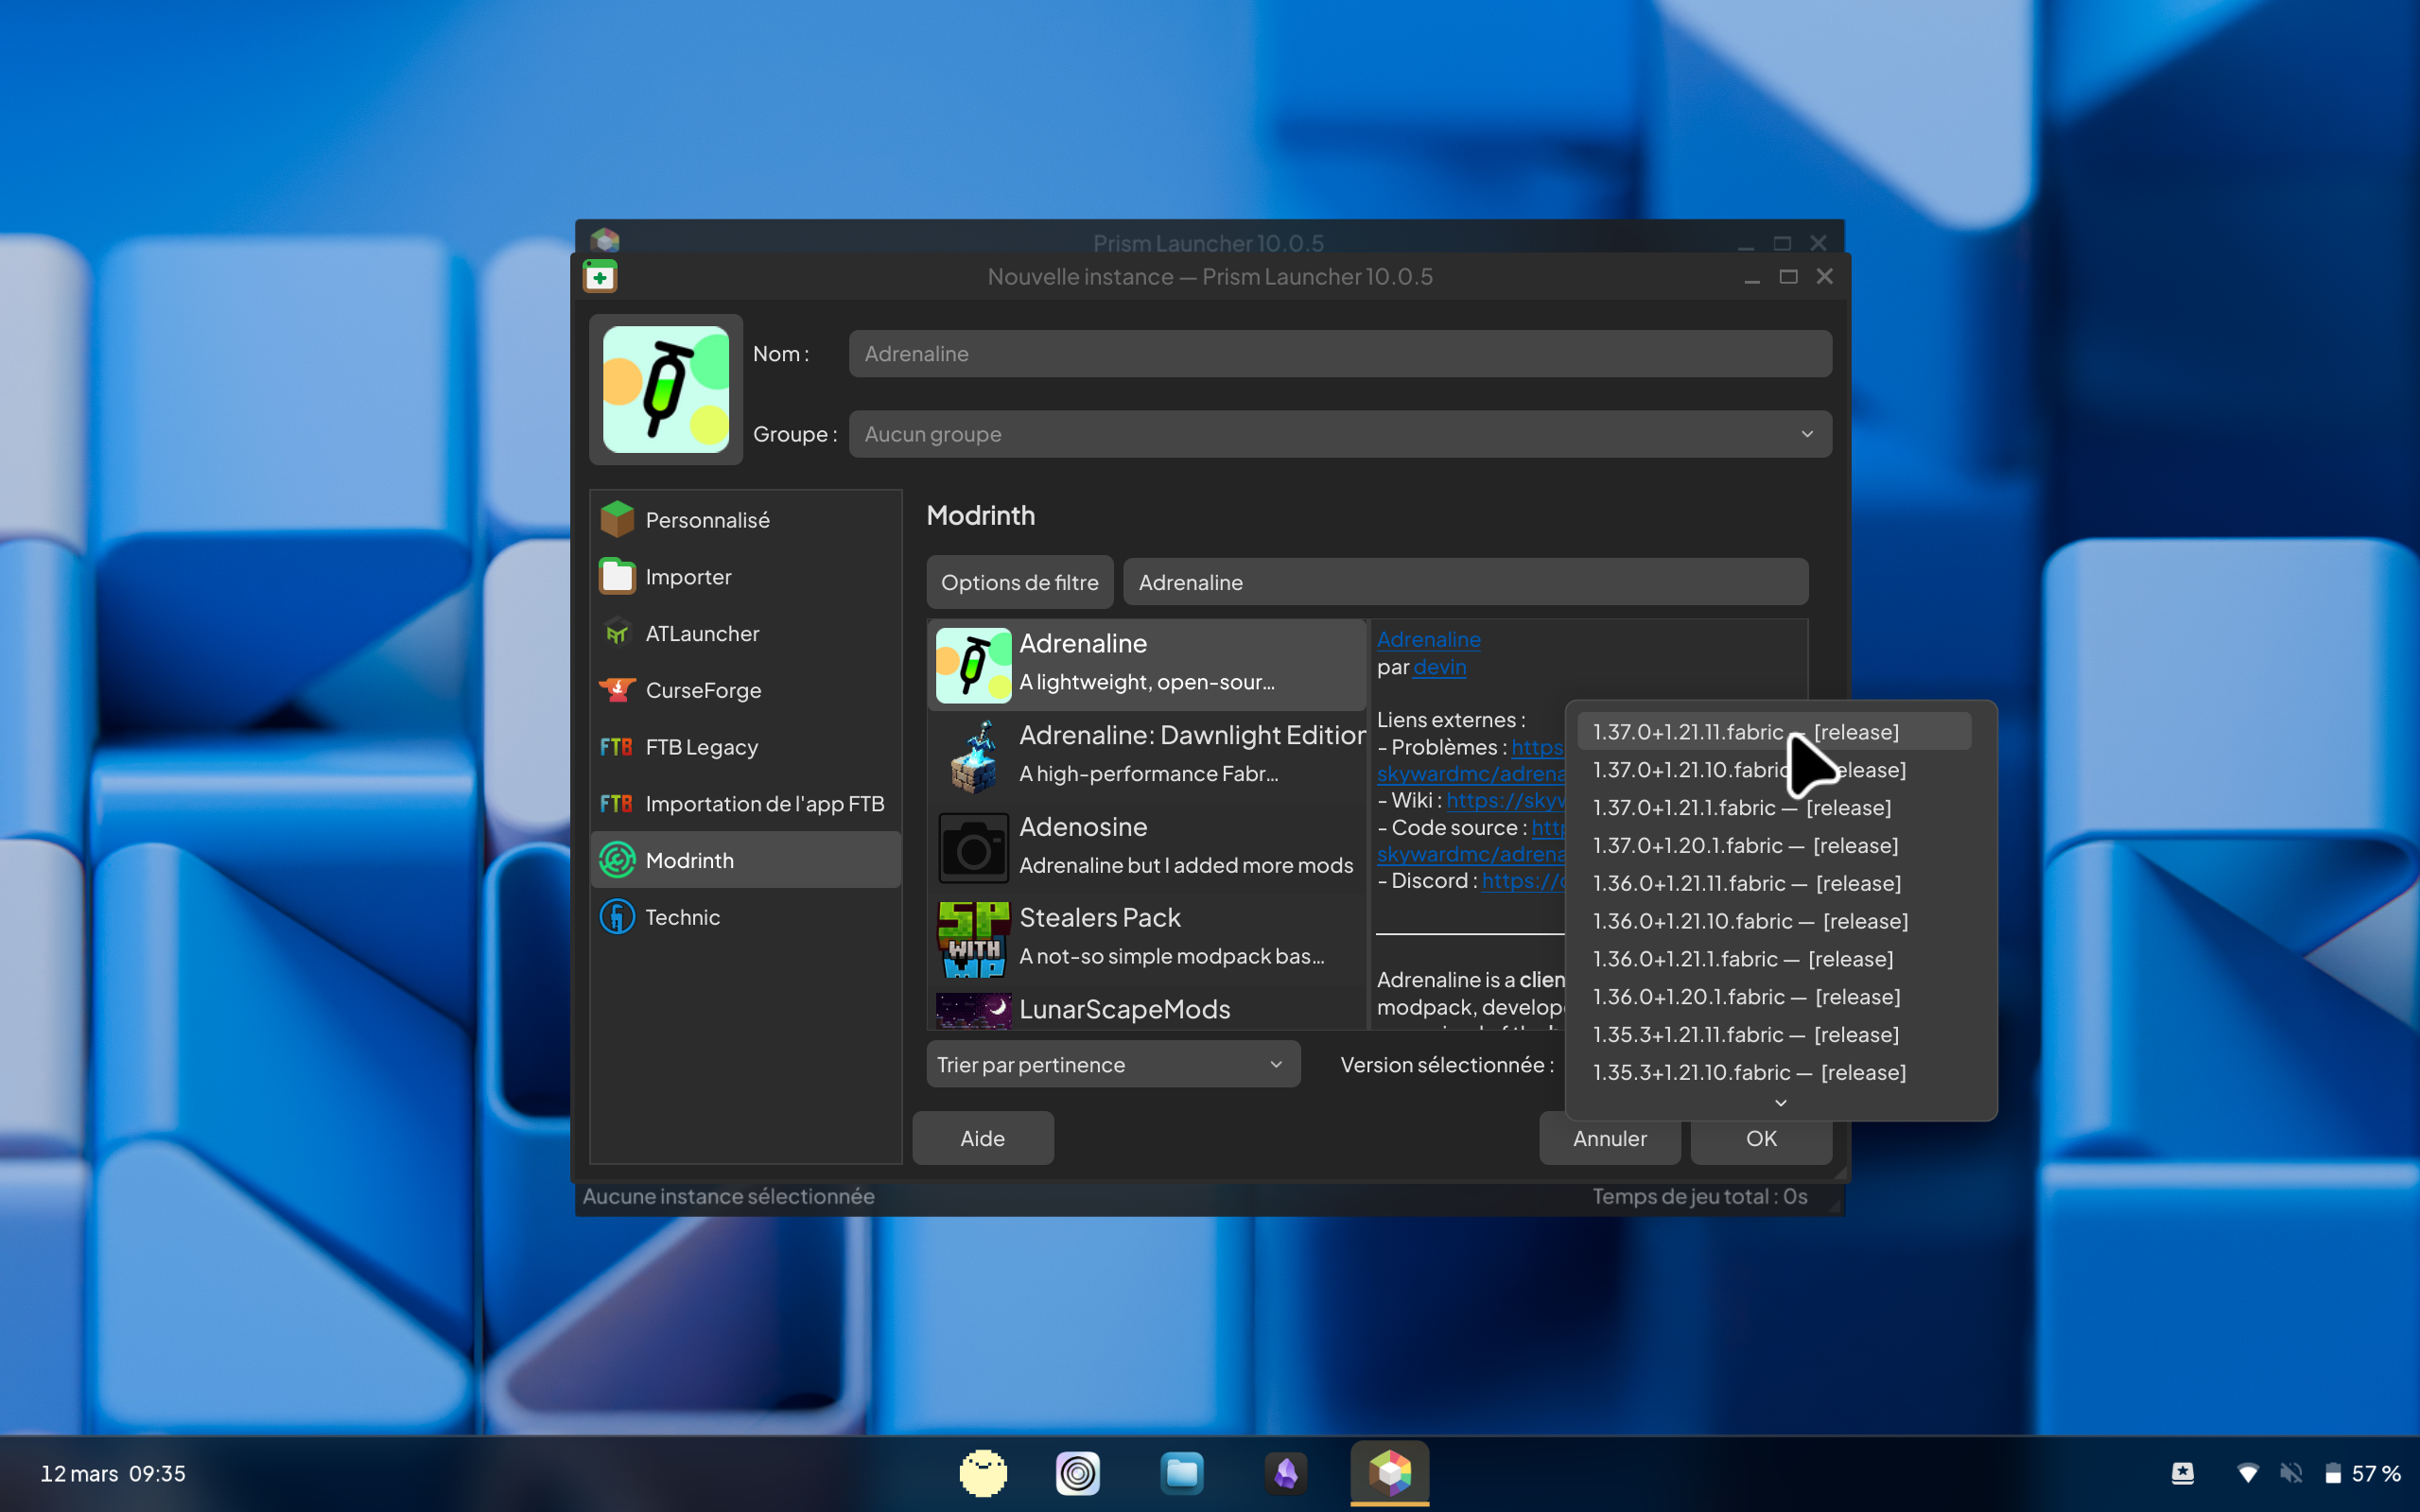The width and height of the screenshot is (2420, 1512).
Task: Click the Adrenaline syringe instance icon button
Action: pos(666,389)
